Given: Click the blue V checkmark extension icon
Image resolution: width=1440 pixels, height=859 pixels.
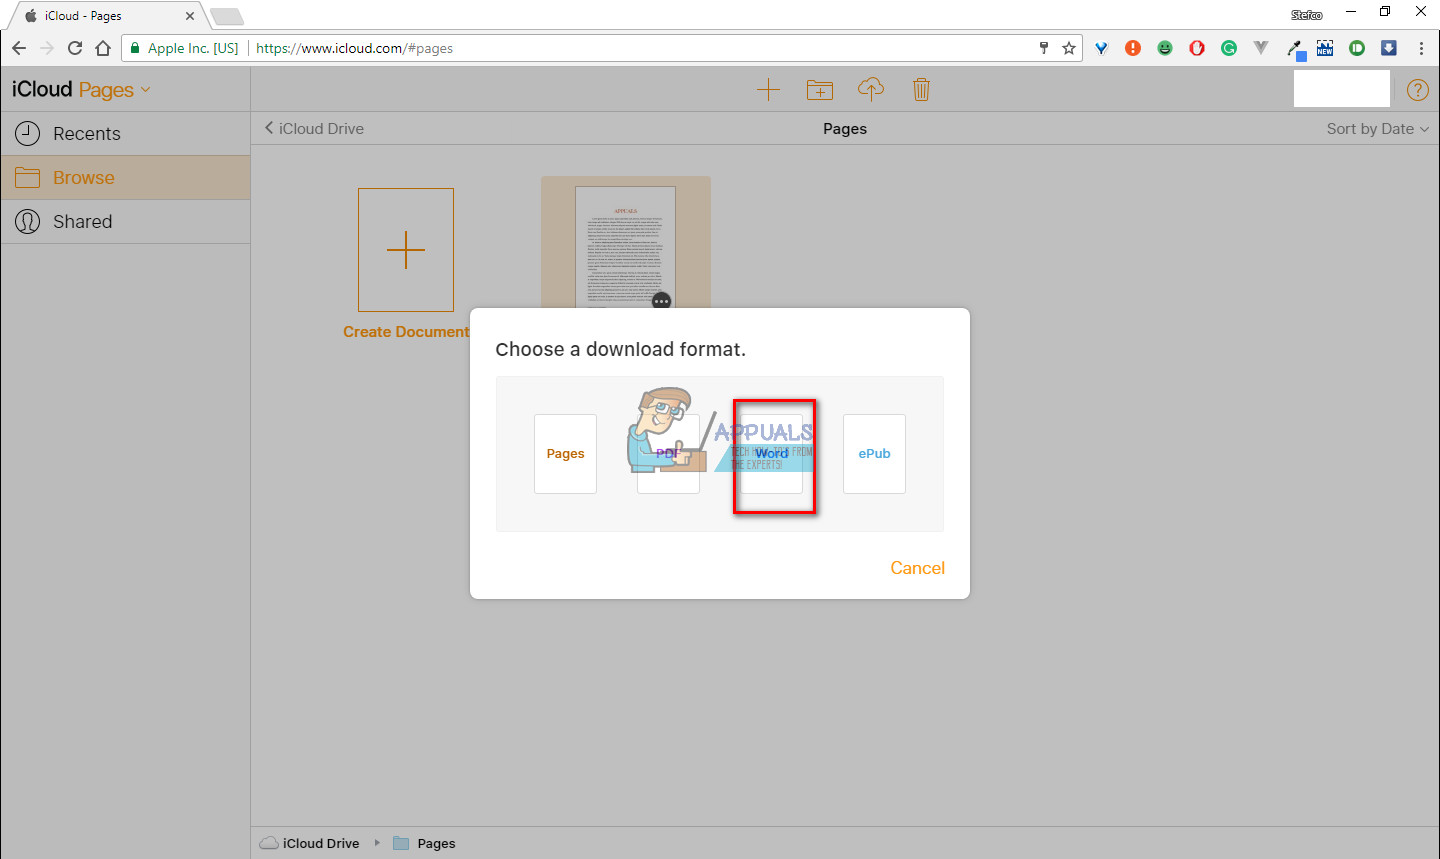Looking at the screenshot, I should (1101, 48).
